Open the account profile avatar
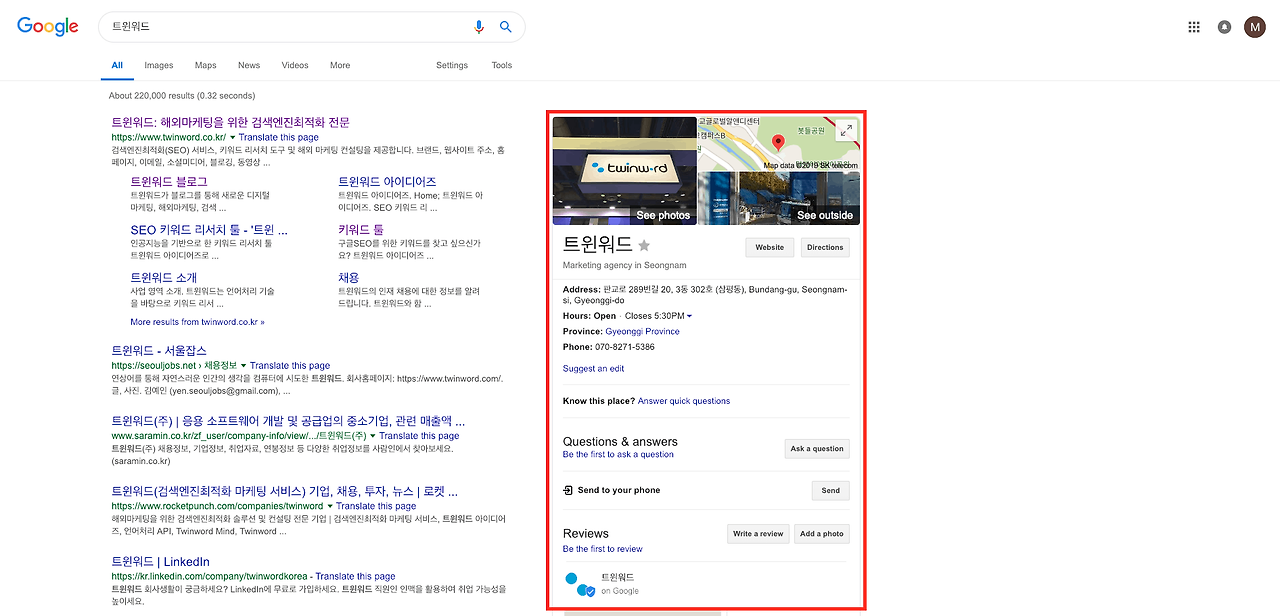The height and width of the screenshot is (616, 1280). tap(1255, 27)
